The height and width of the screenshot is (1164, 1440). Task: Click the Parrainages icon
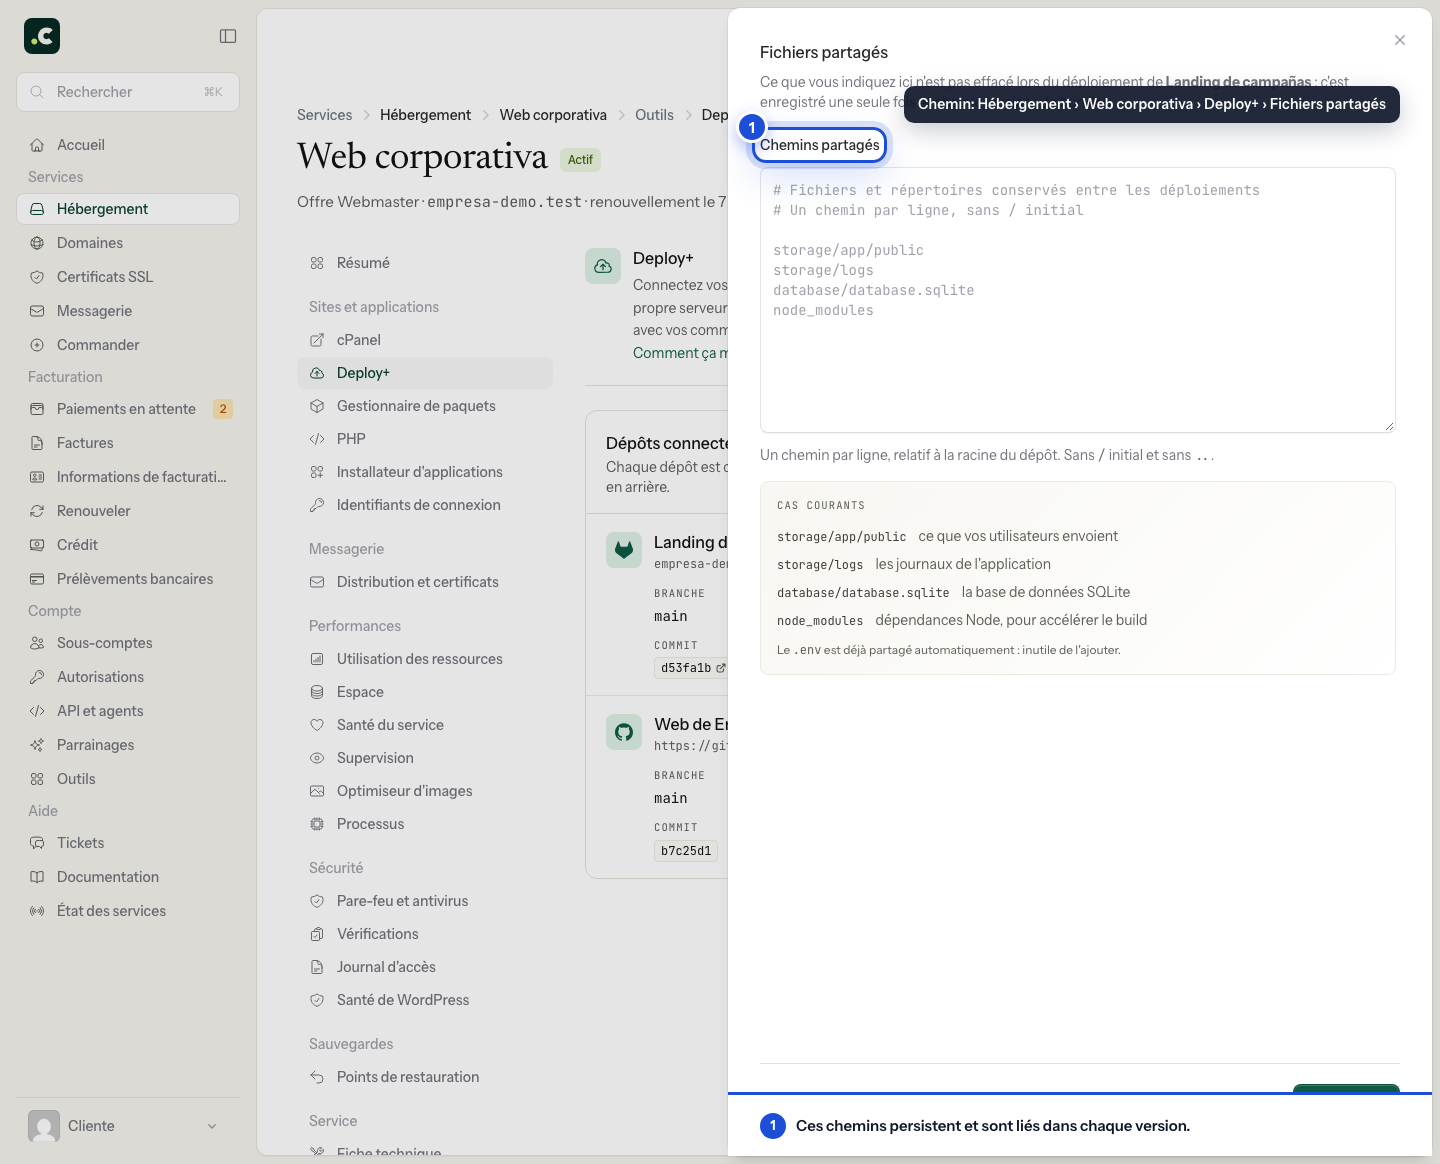coord(37,745)
